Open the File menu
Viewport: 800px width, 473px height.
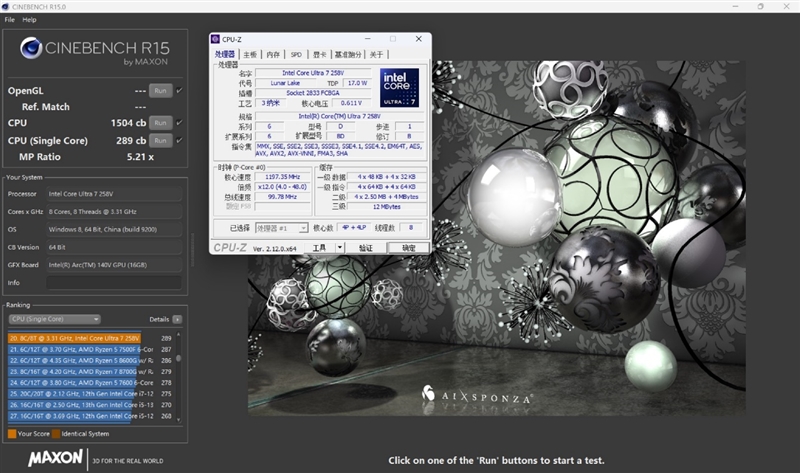[9, 19]
